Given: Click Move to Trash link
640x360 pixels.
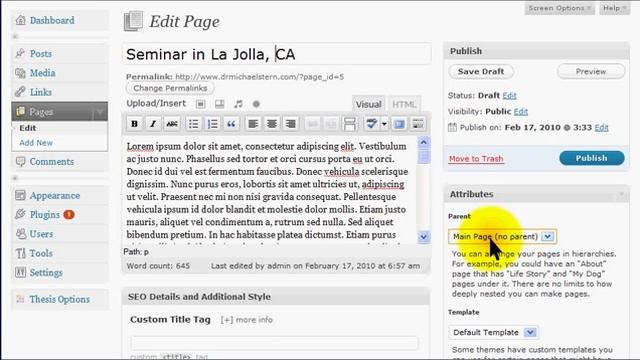Looking at the screenshot, I should (x=476, y=159).
